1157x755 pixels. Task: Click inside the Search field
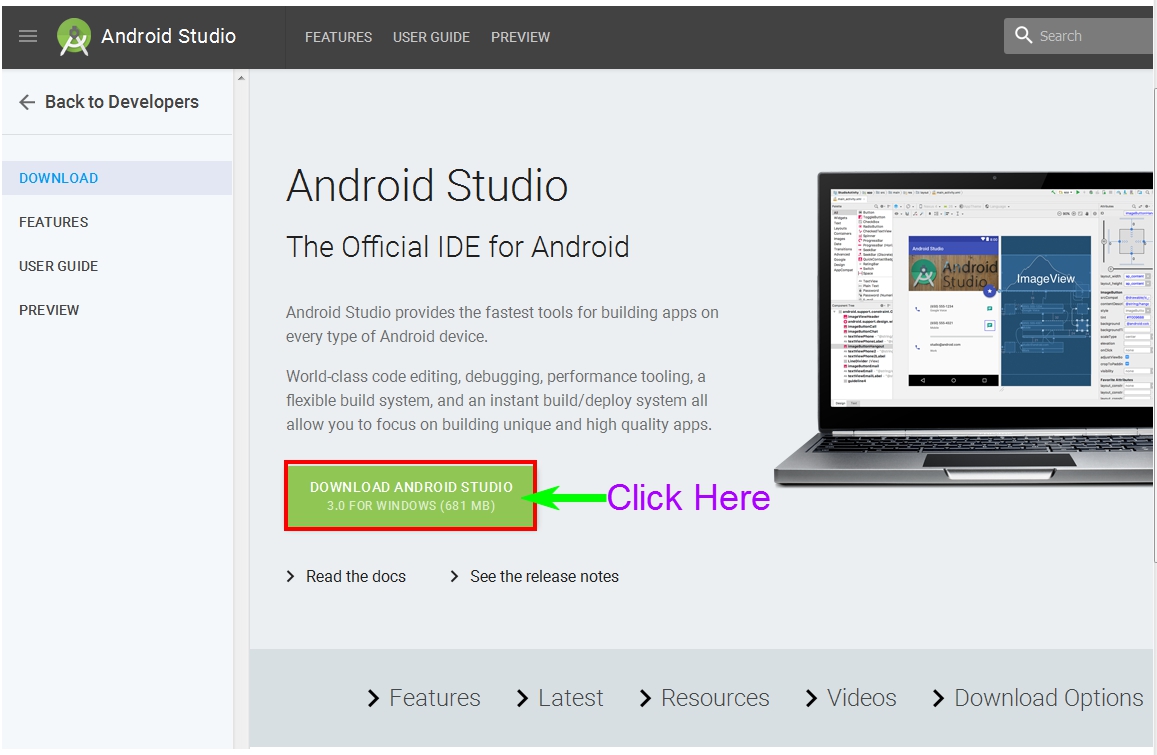(1080, 35)
